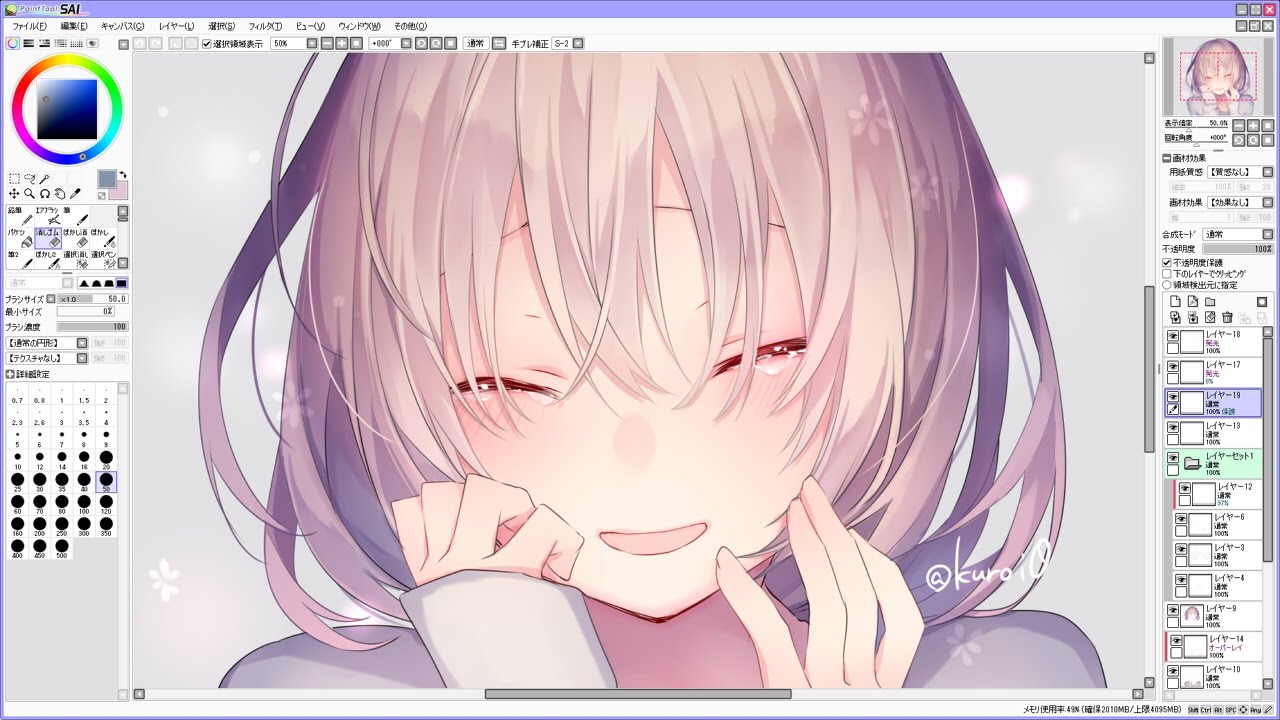1280x720 pixels.
Task: Show the RGB slider panel
Action: click(29, 43)
